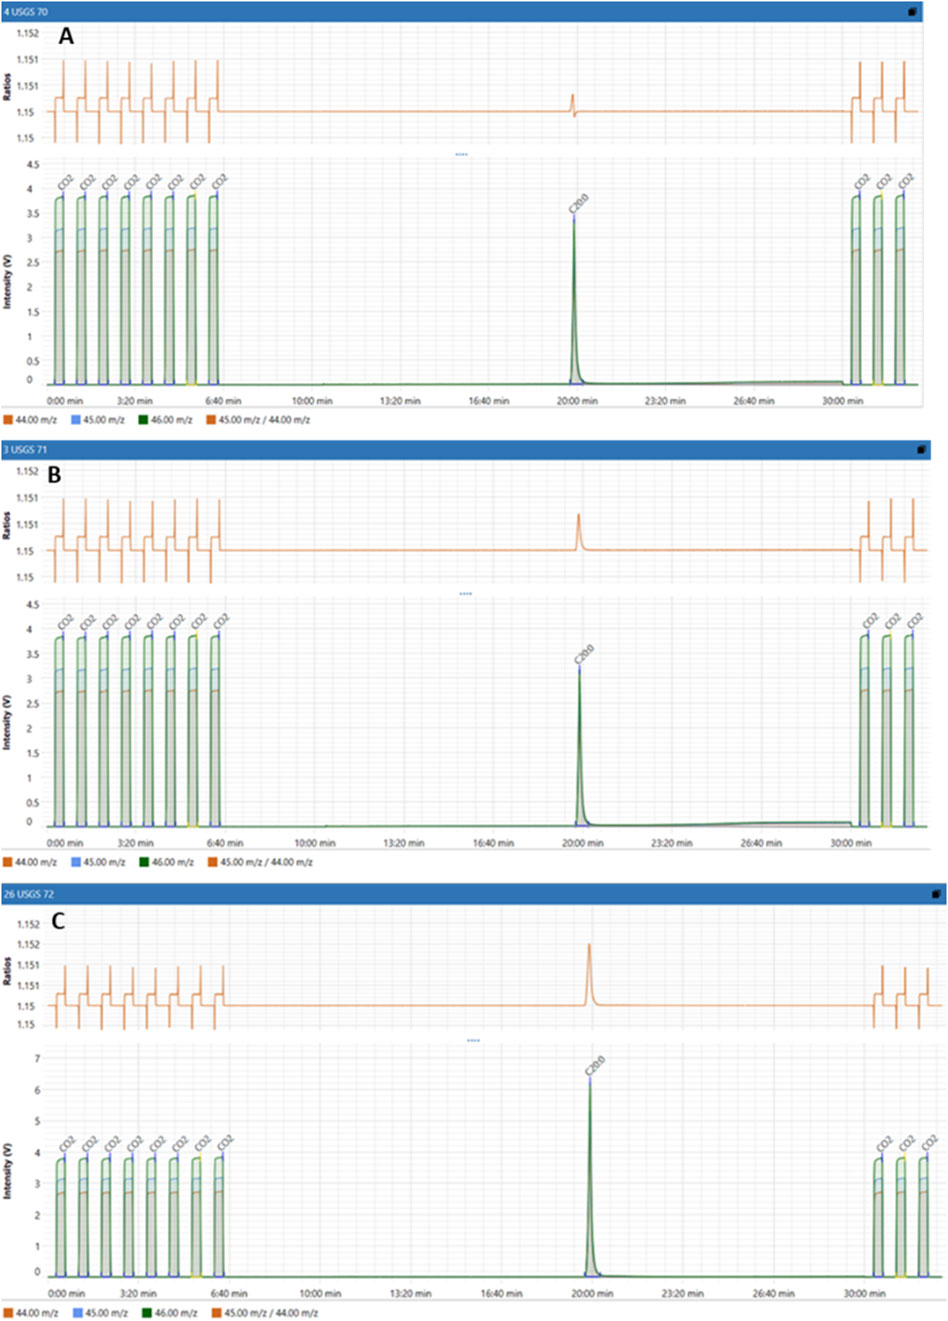Click the Ratios axis title in USGS 72 panel

(x=7, y=972)
